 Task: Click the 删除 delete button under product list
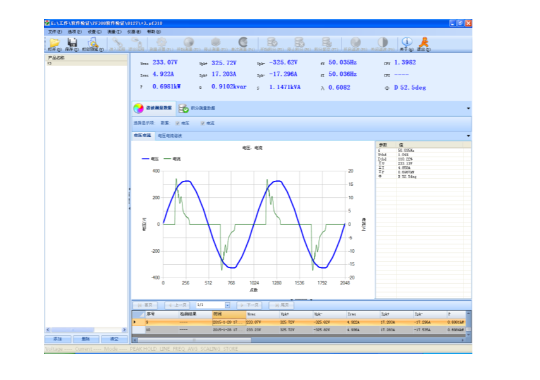click(x=86, y=339)
